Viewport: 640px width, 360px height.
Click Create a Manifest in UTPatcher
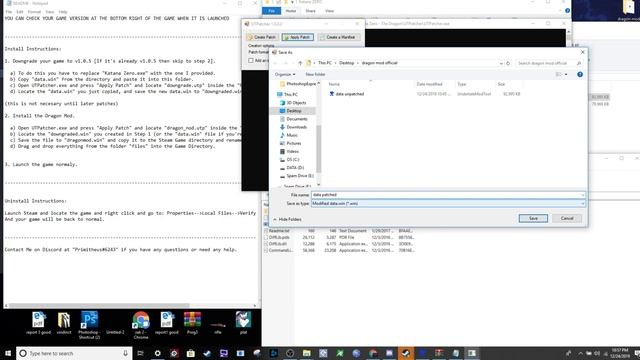pyautogui.click(x=338, y=37)
